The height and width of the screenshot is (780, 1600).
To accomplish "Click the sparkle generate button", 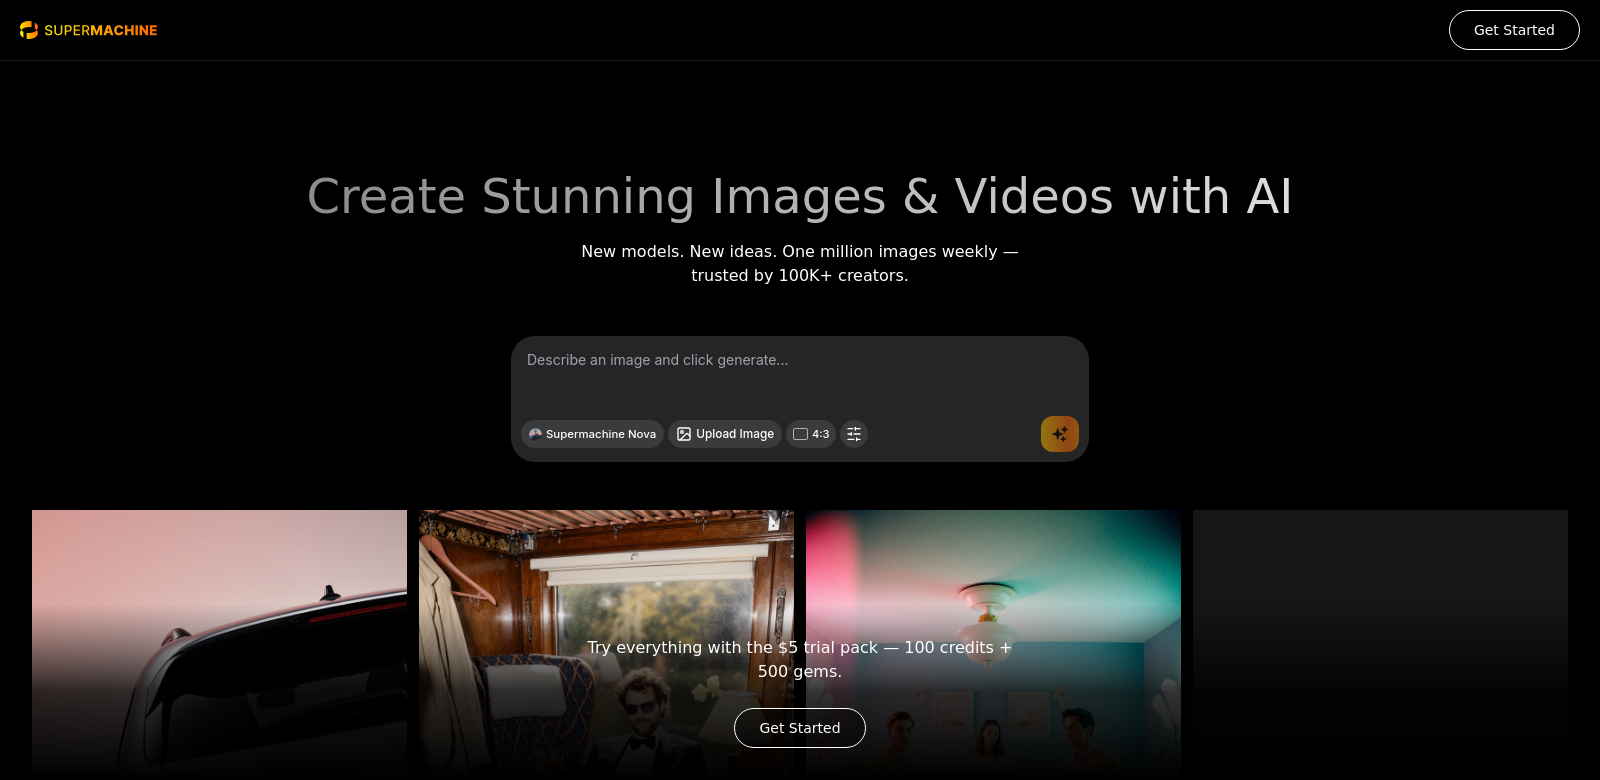I will (x=1060, y=434).
